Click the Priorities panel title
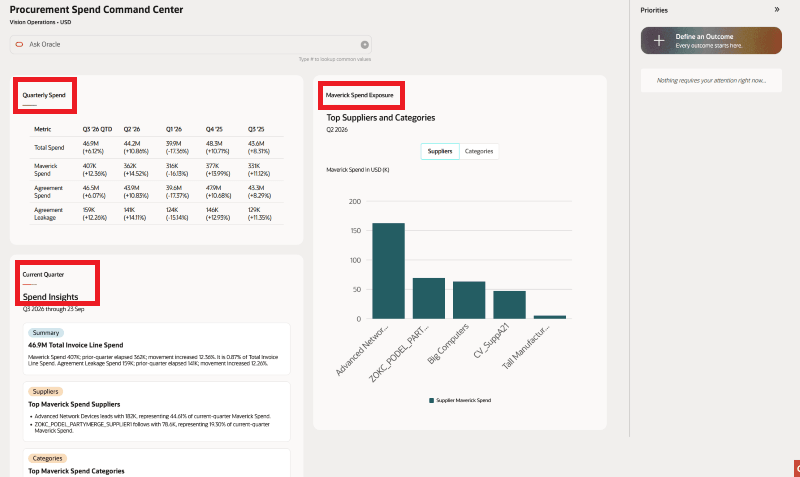 (654, 10)
